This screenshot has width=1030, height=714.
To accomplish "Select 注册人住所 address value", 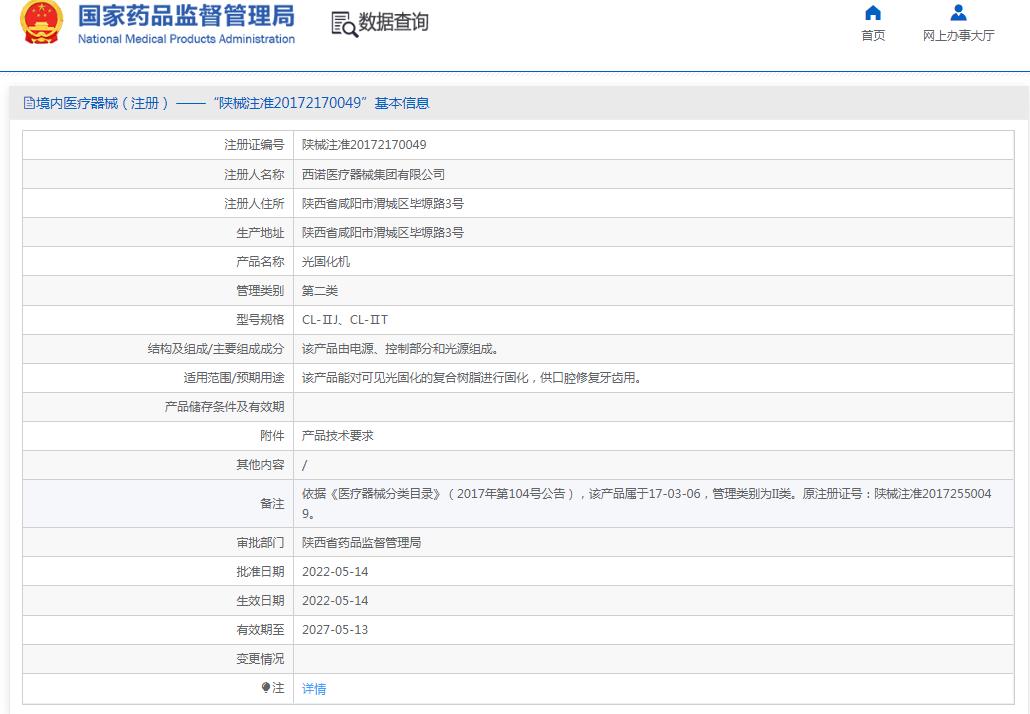I will tap(382, 204).
